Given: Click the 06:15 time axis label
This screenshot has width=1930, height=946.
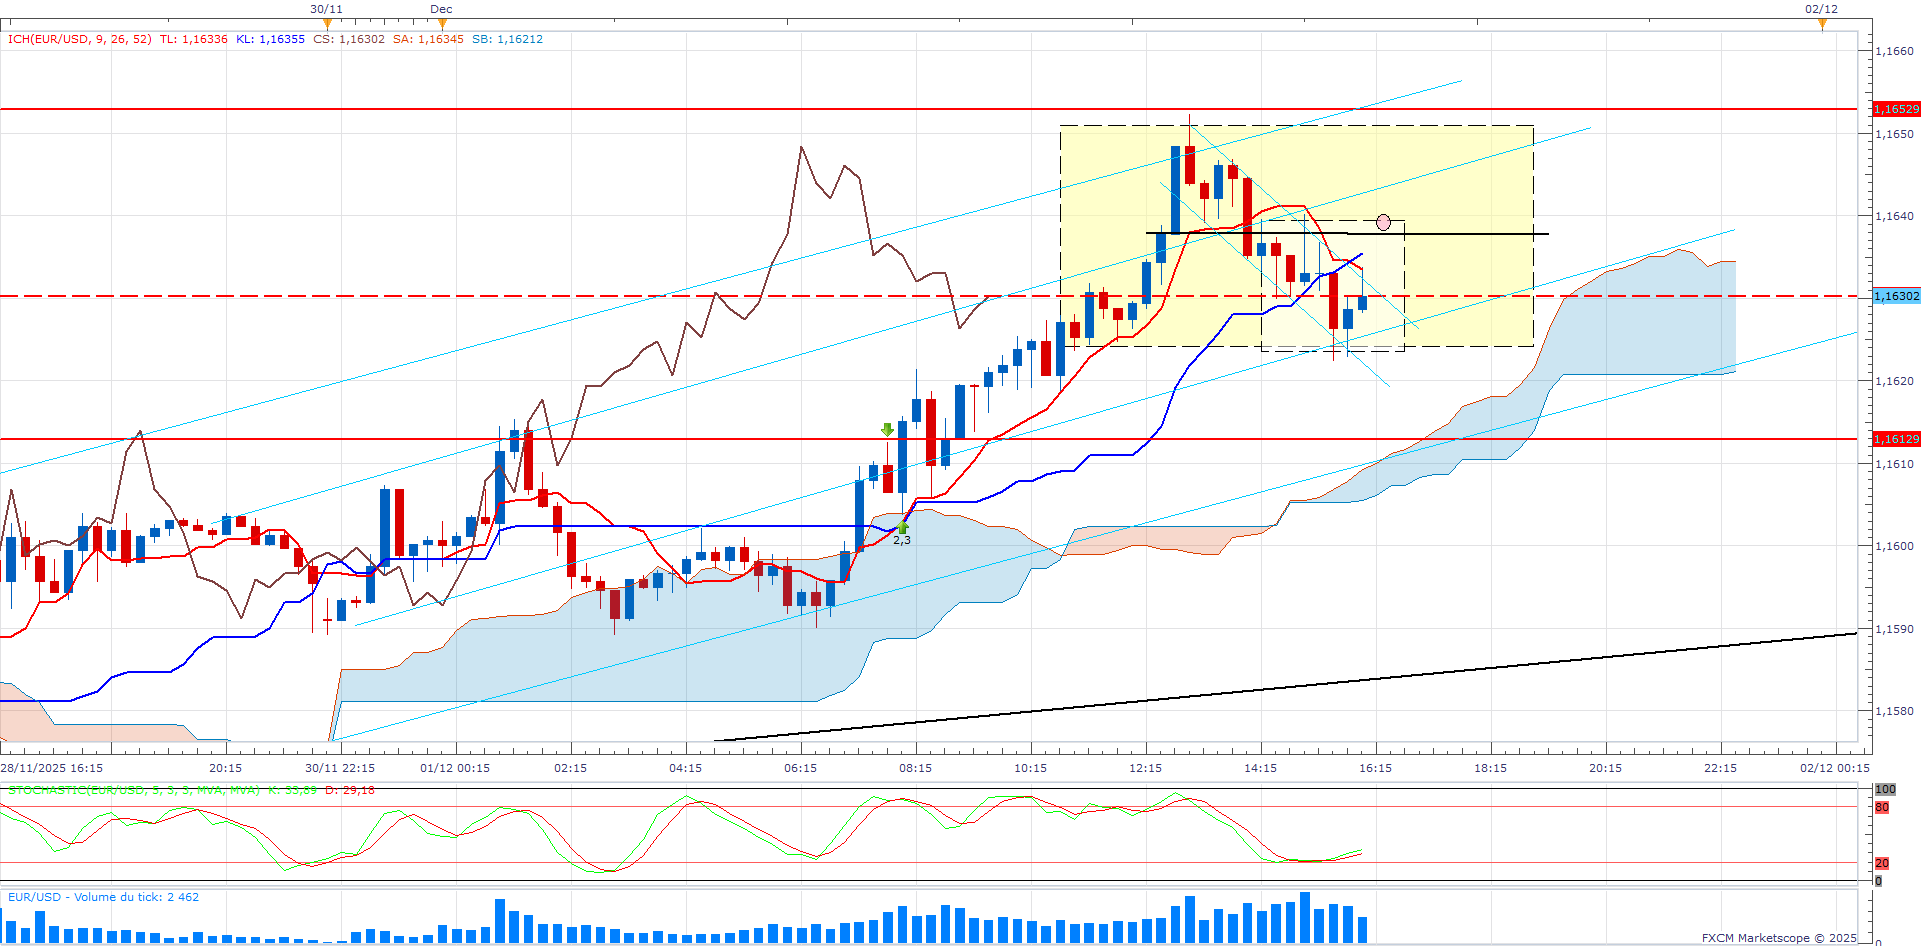Looking at the screenshot, I should point(800,768).
